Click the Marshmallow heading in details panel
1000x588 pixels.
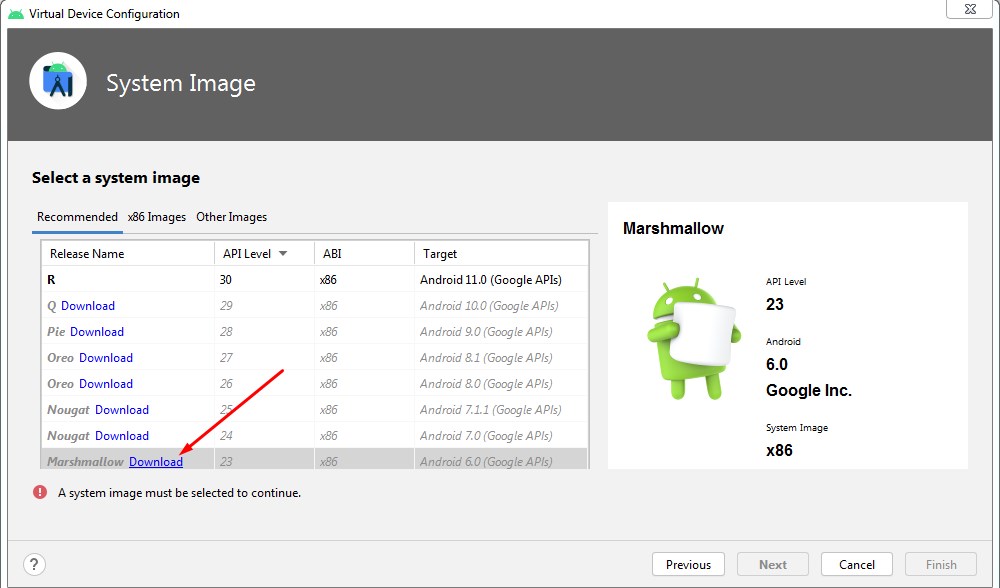point(673,228)
